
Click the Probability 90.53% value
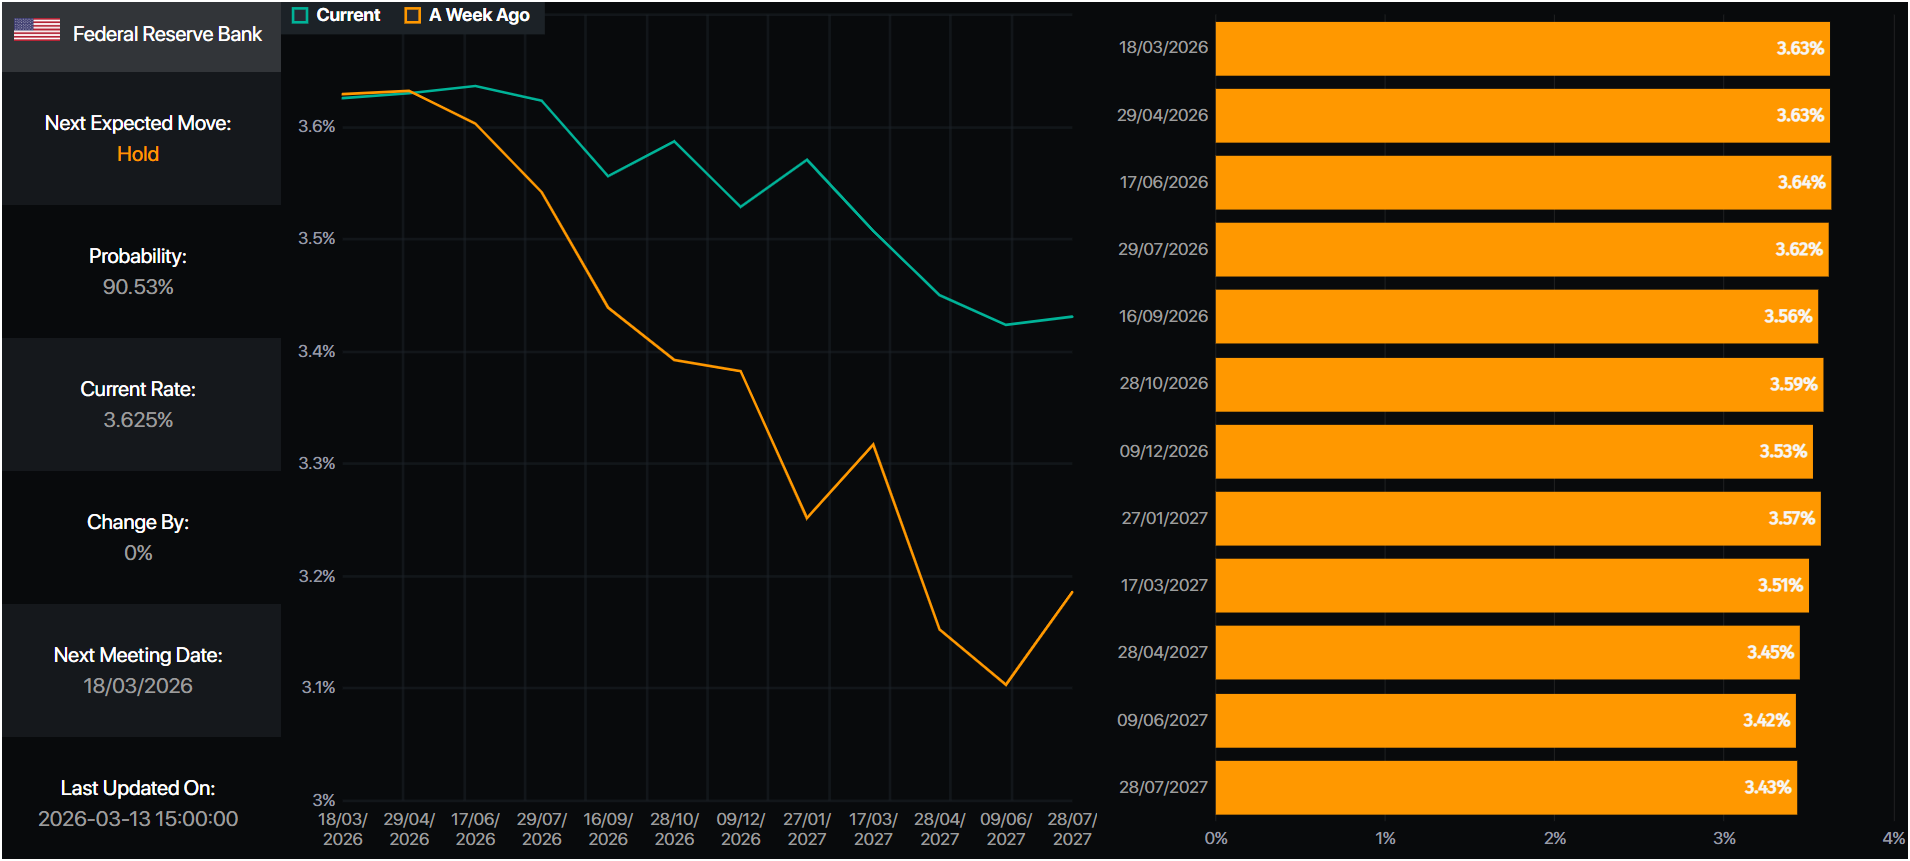point(138,287)
